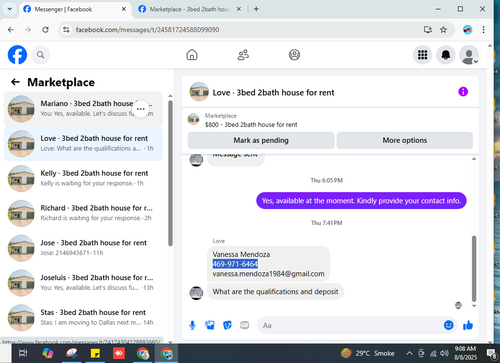500x363 pixels.
Task: Open Sticky Notes taskbar app
Action: (x=95, y=353)
